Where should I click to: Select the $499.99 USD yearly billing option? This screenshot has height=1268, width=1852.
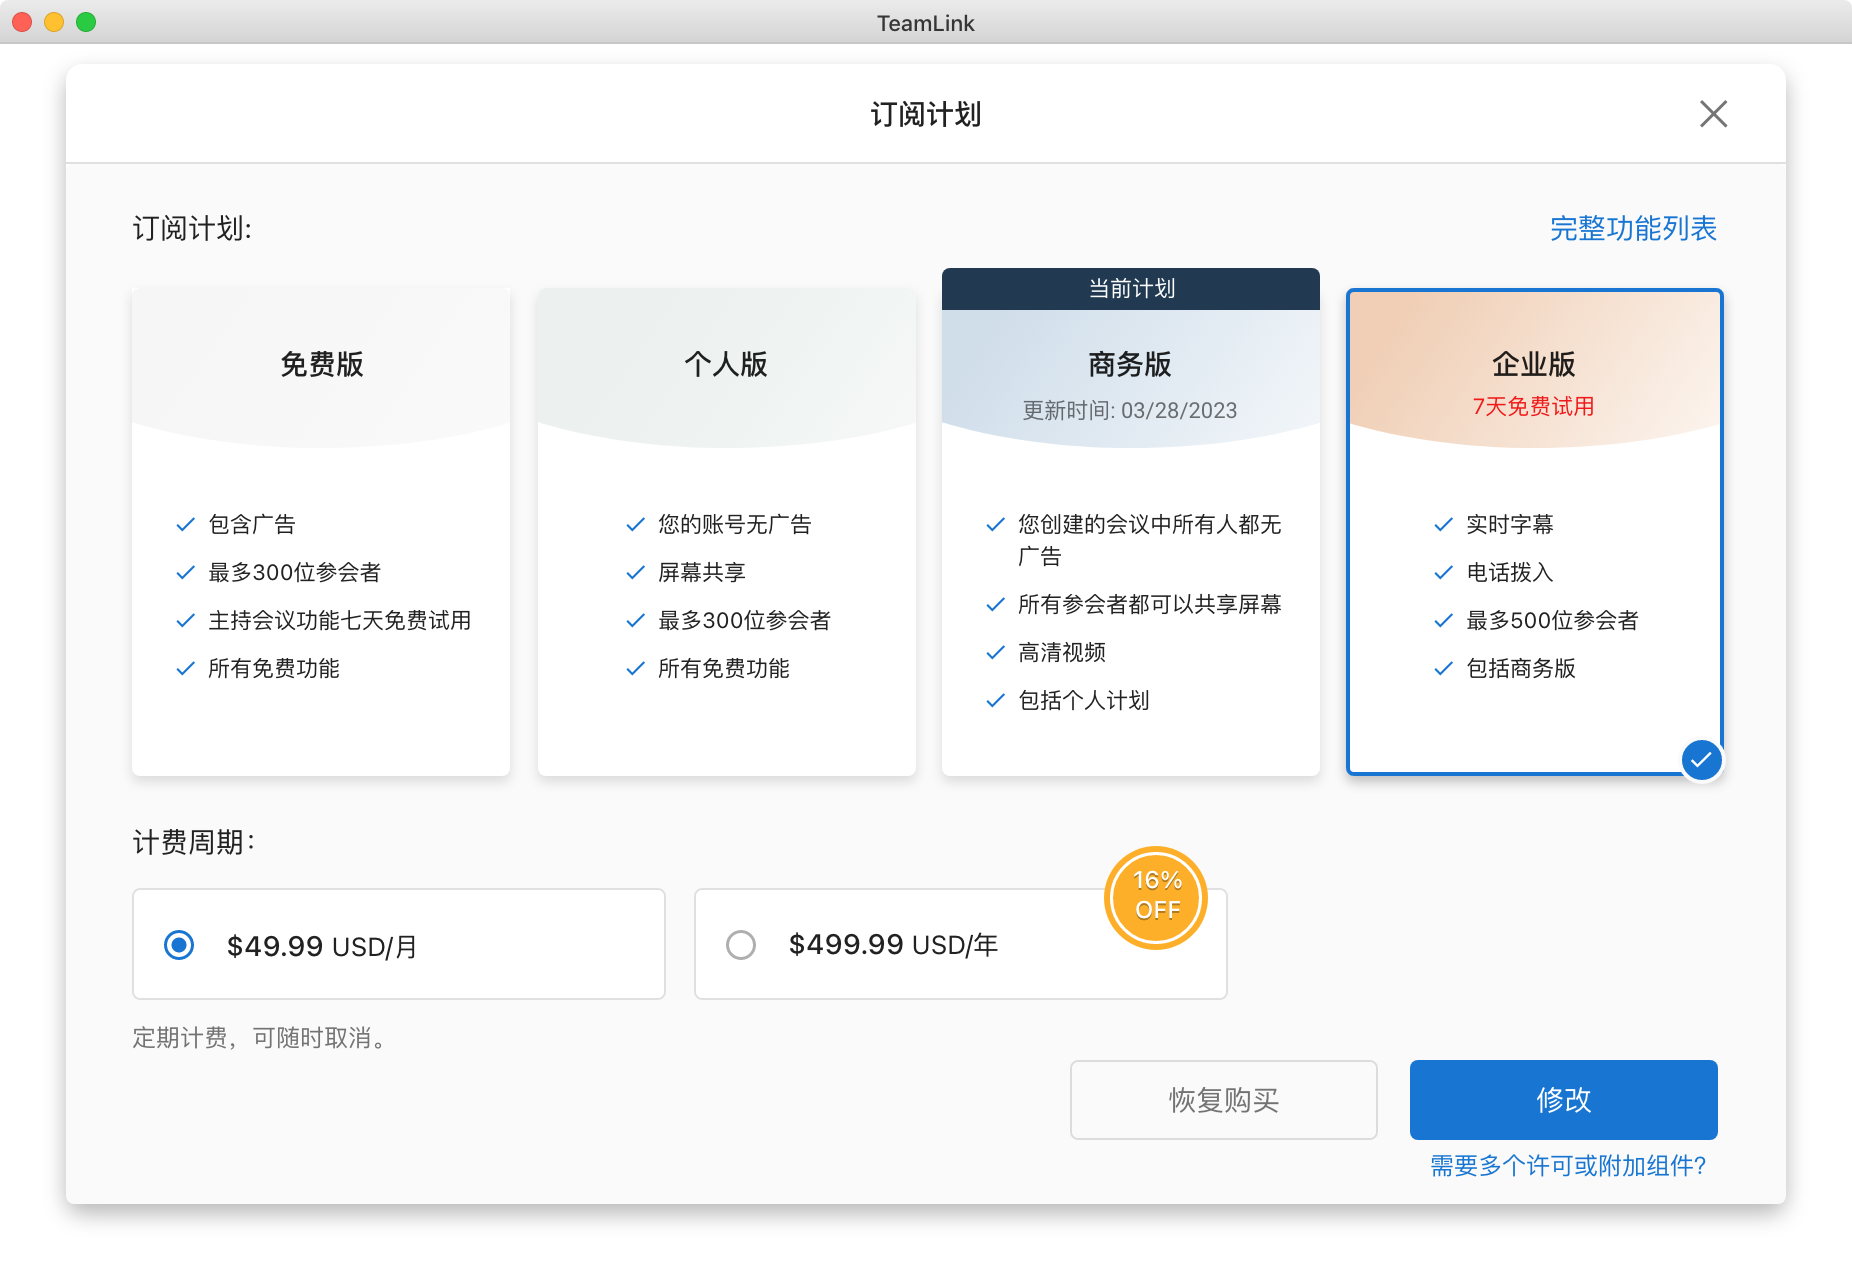click(741, 945)
